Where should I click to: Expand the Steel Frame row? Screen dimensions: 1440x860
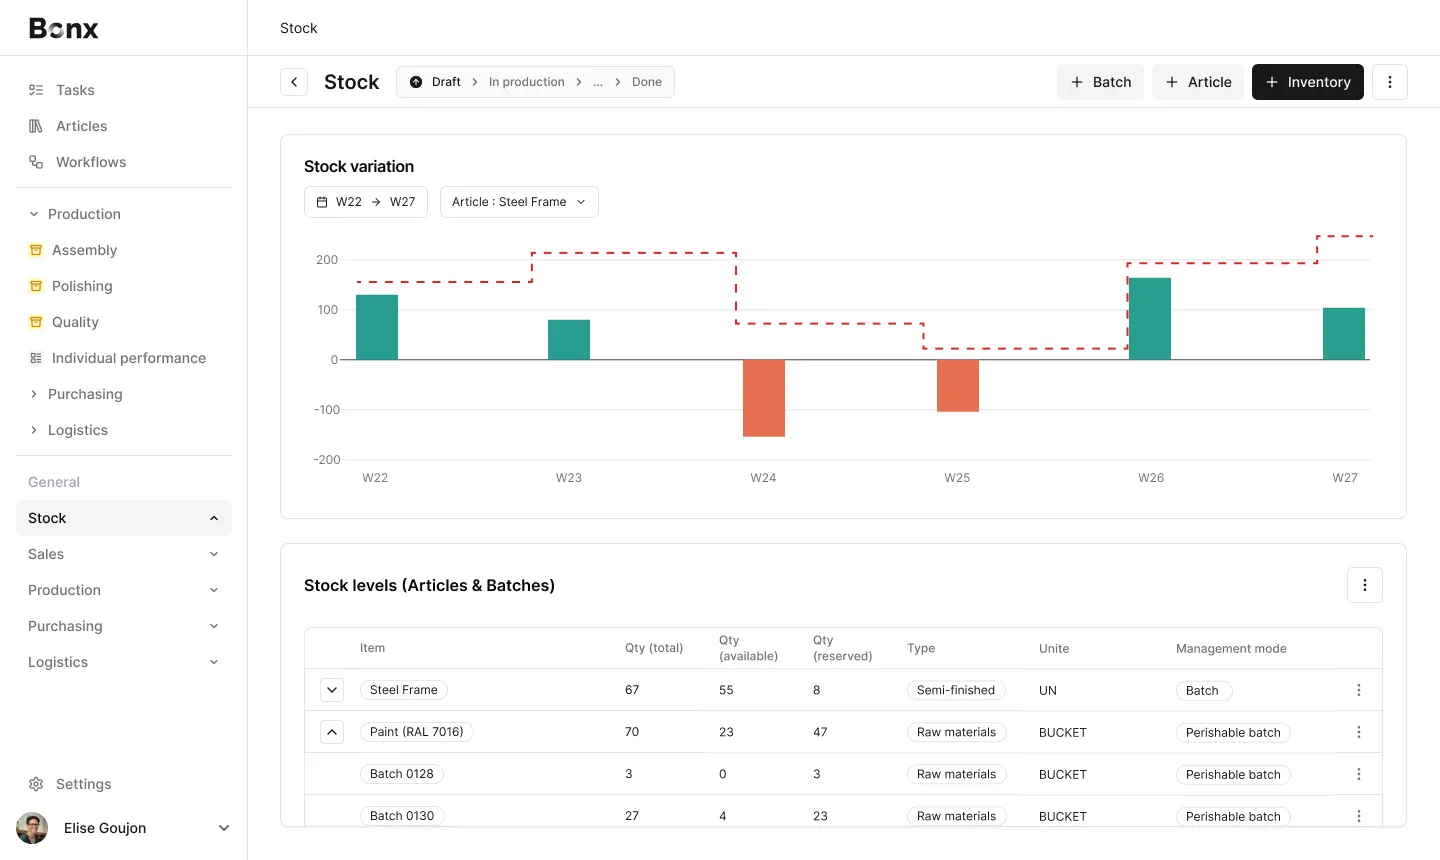(x=332, y=690)
